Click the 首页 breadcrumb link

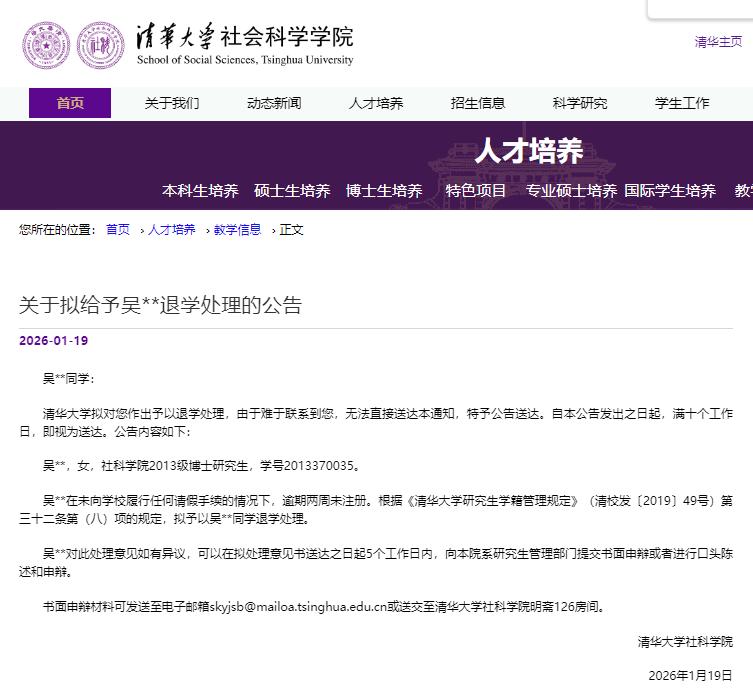118,229
